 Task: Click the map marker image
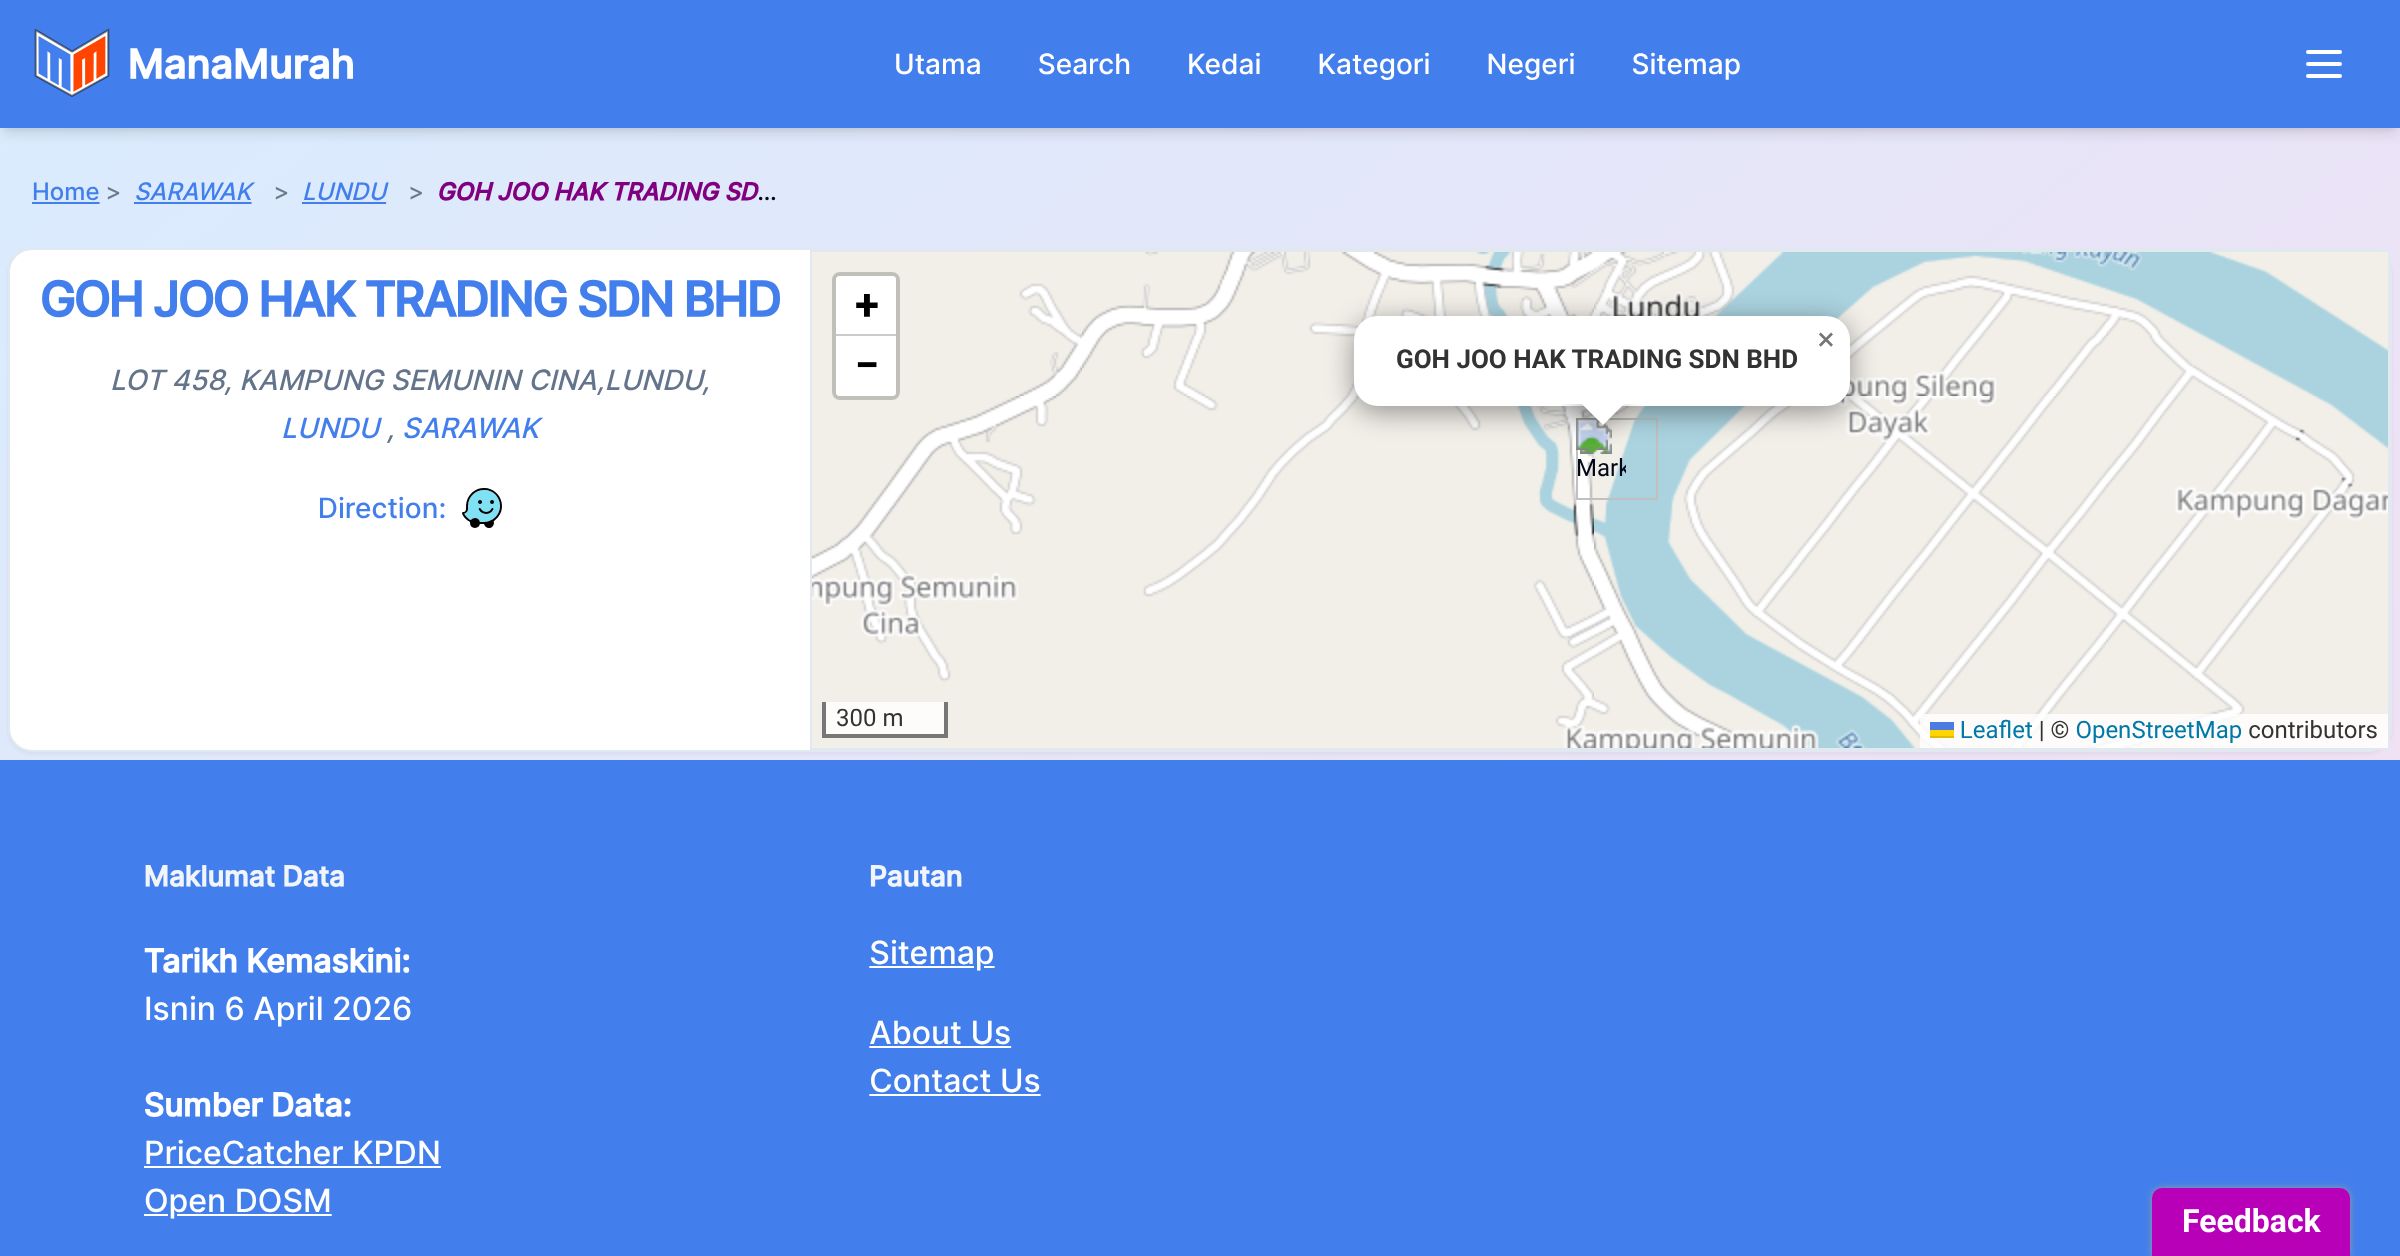tap(1594, 440)
